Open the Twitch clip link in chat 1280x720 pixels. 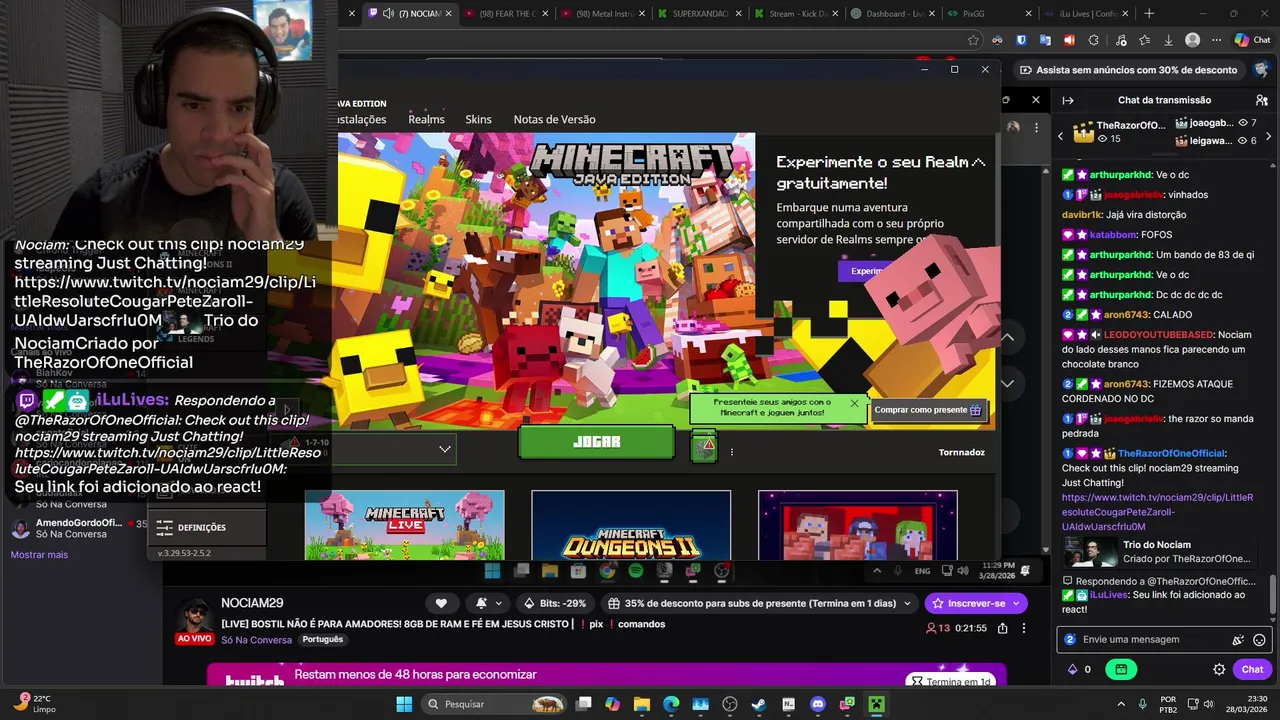click(1157, 511)
